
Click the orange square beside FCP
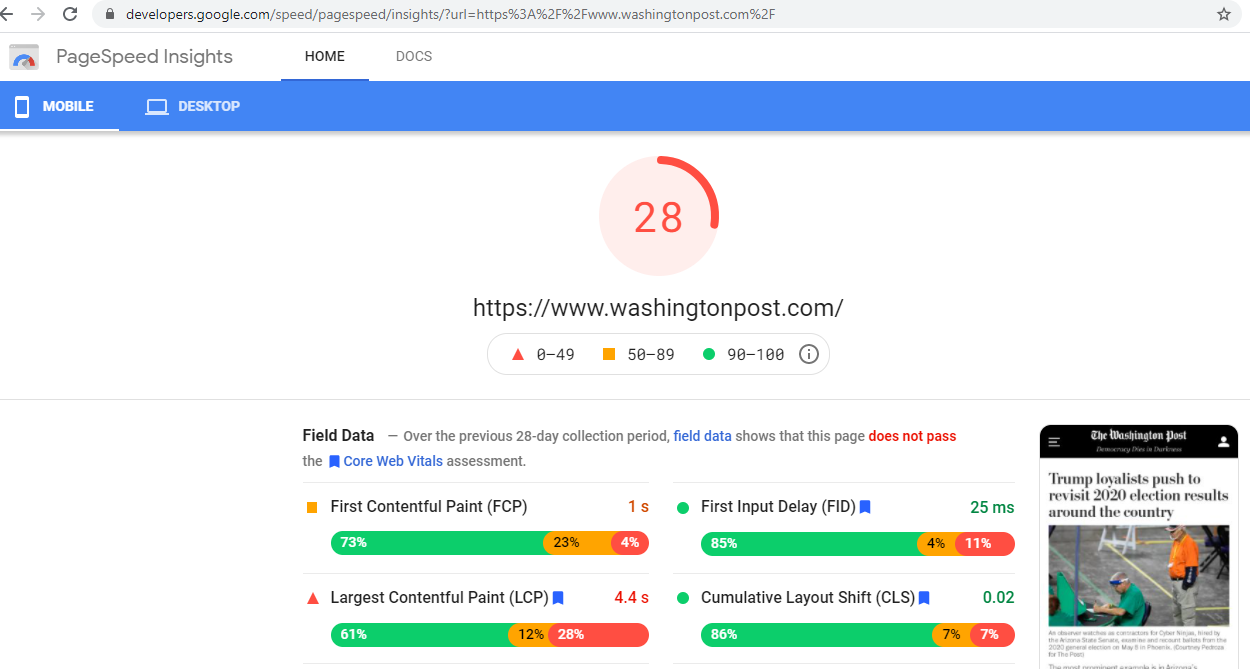[312, 508]
